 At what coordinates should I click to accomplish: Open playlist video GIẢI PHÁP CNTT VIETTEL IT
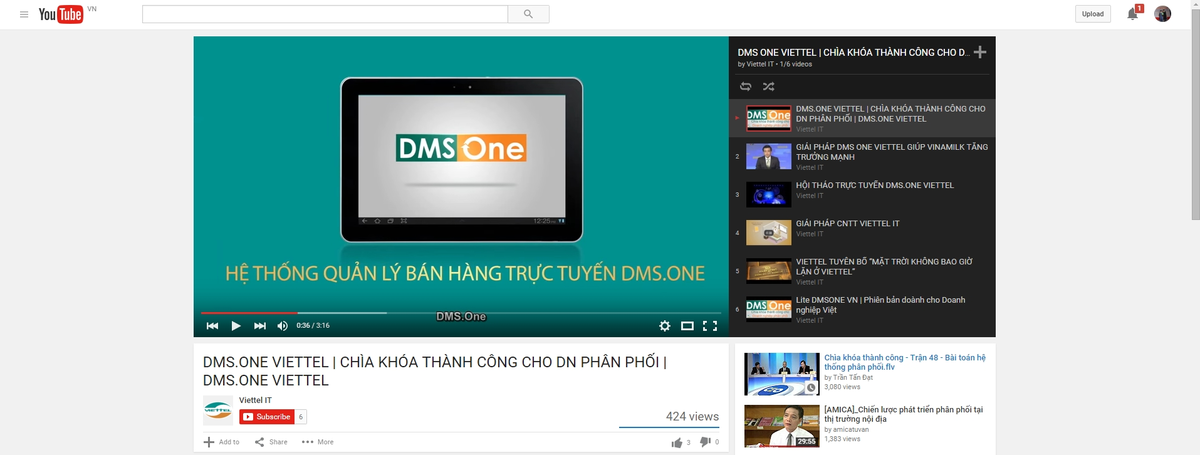click(x=863, y=232)
